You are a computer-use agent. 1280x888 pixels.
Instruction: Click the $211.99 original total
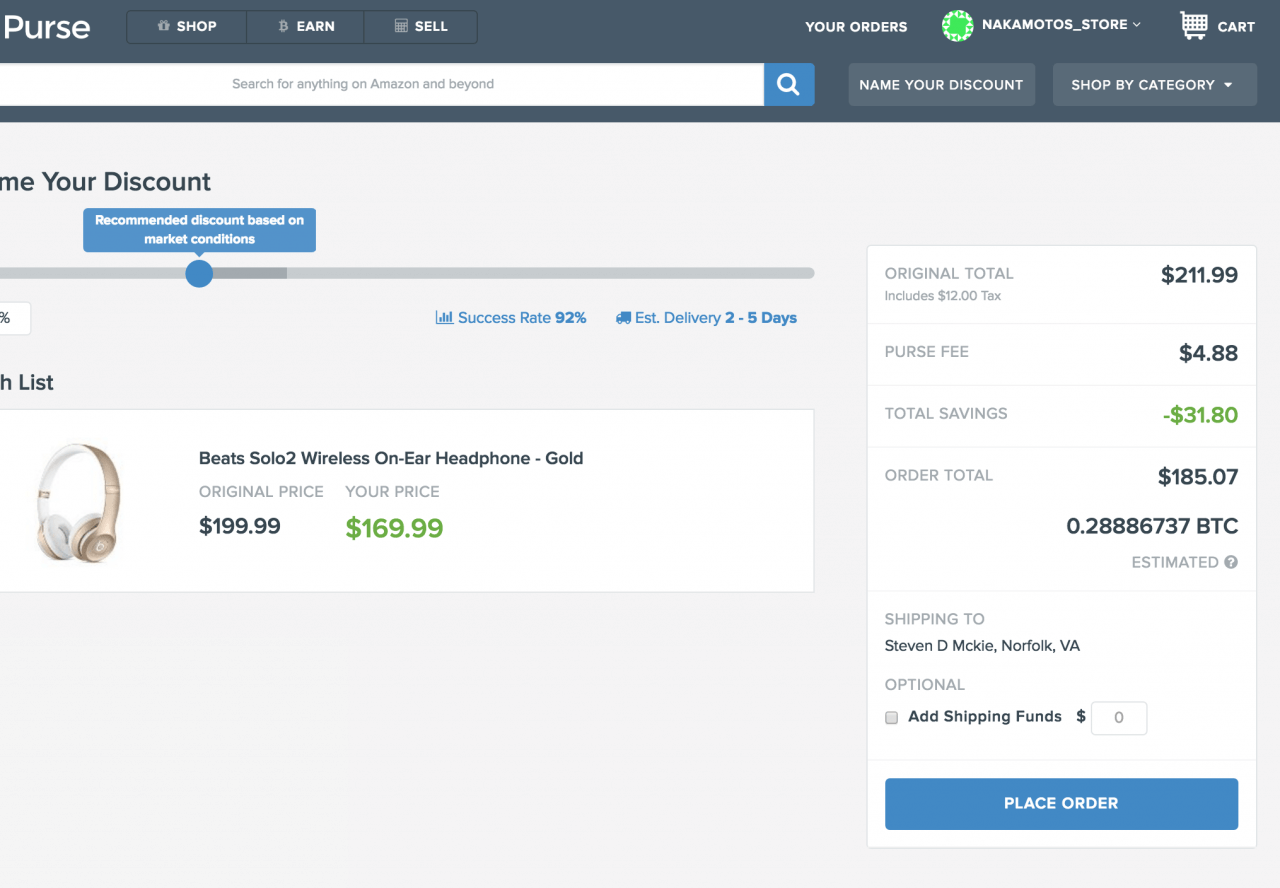pos(1199,275)
